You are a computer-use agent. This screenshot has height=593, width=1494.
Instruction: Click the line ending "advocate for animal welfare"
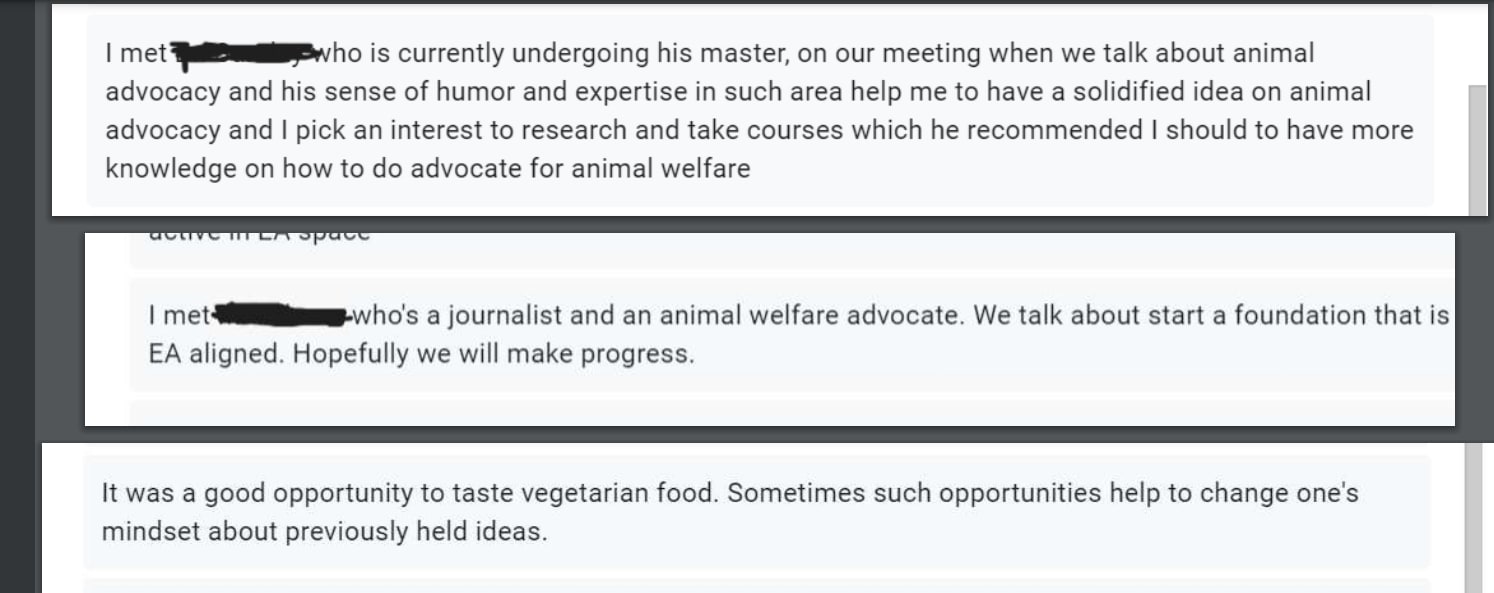tap(428, 169)
